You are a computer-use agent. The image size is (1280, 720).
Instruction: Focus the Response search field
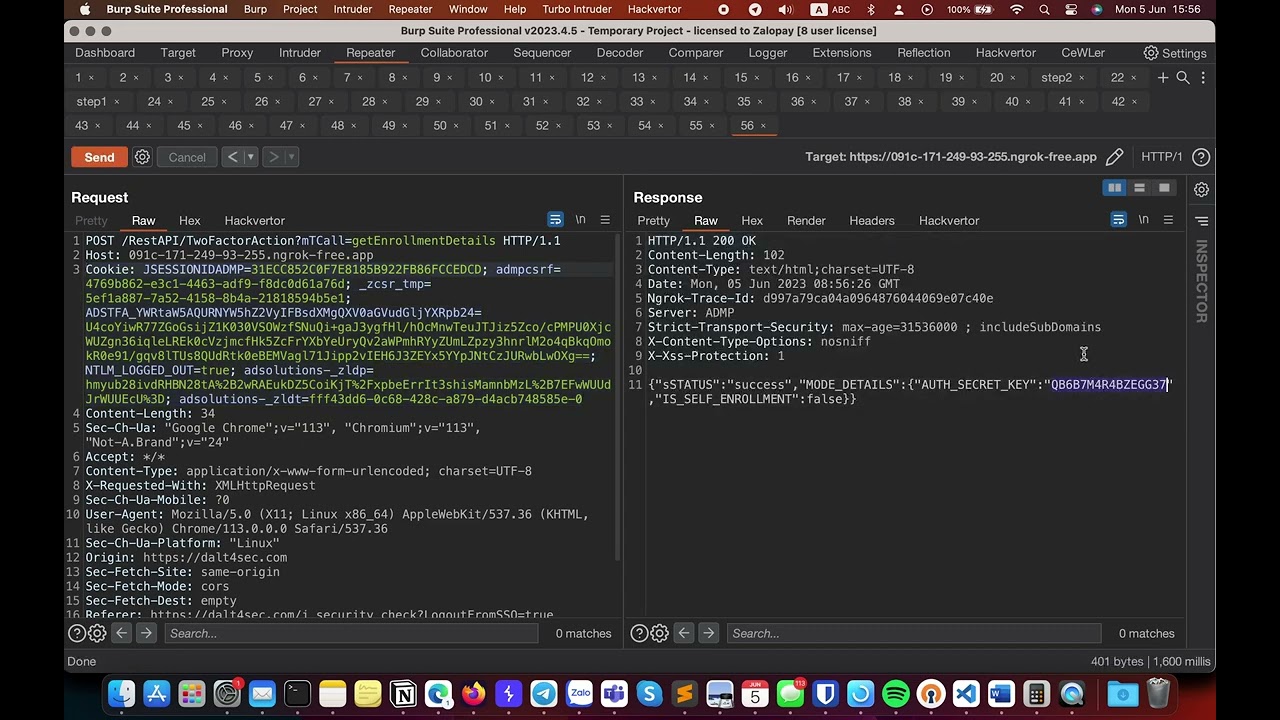click(x=914, y=633)
